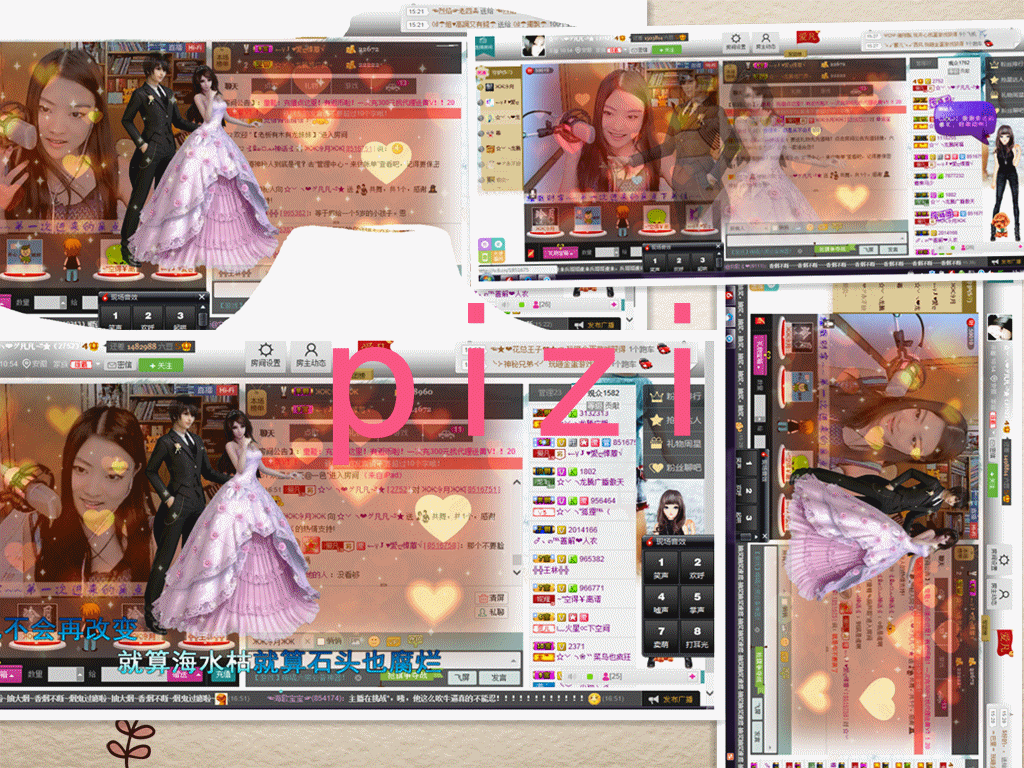Switch to 管理23 tab in lower-left window

551,392
